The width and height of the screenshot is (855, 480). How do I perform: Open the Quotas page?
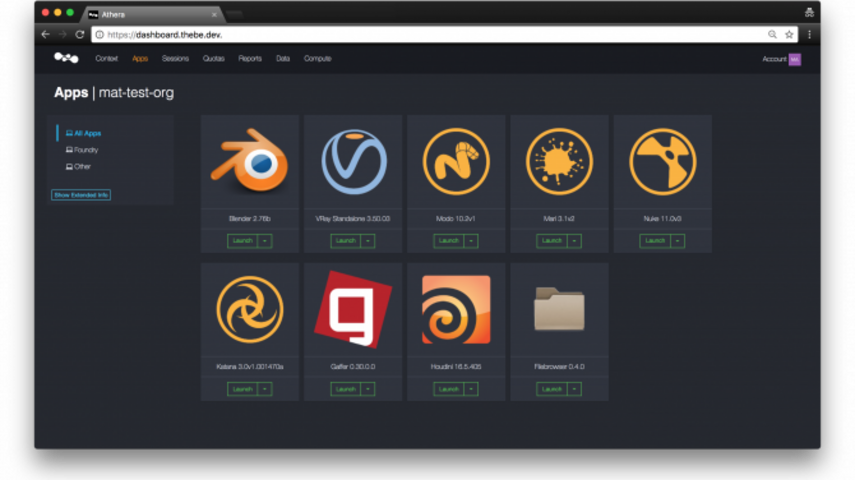213,58
